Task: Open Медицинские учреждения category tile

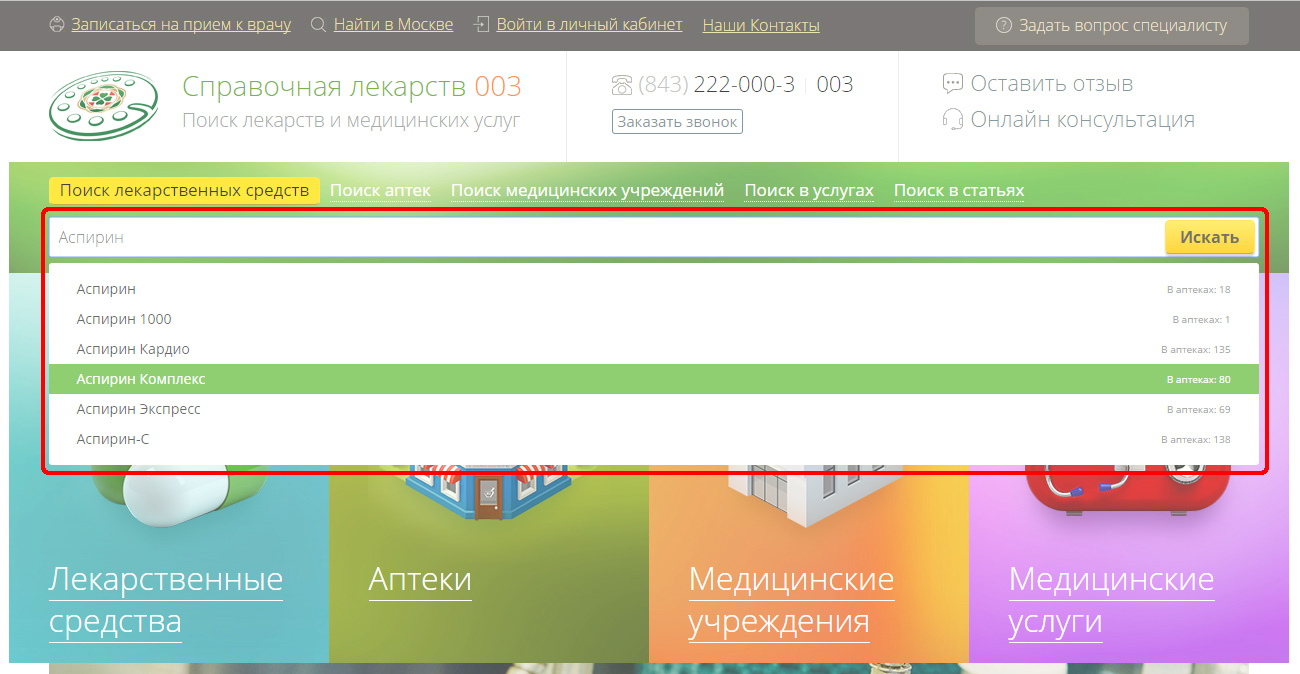Action: point(791,600)
